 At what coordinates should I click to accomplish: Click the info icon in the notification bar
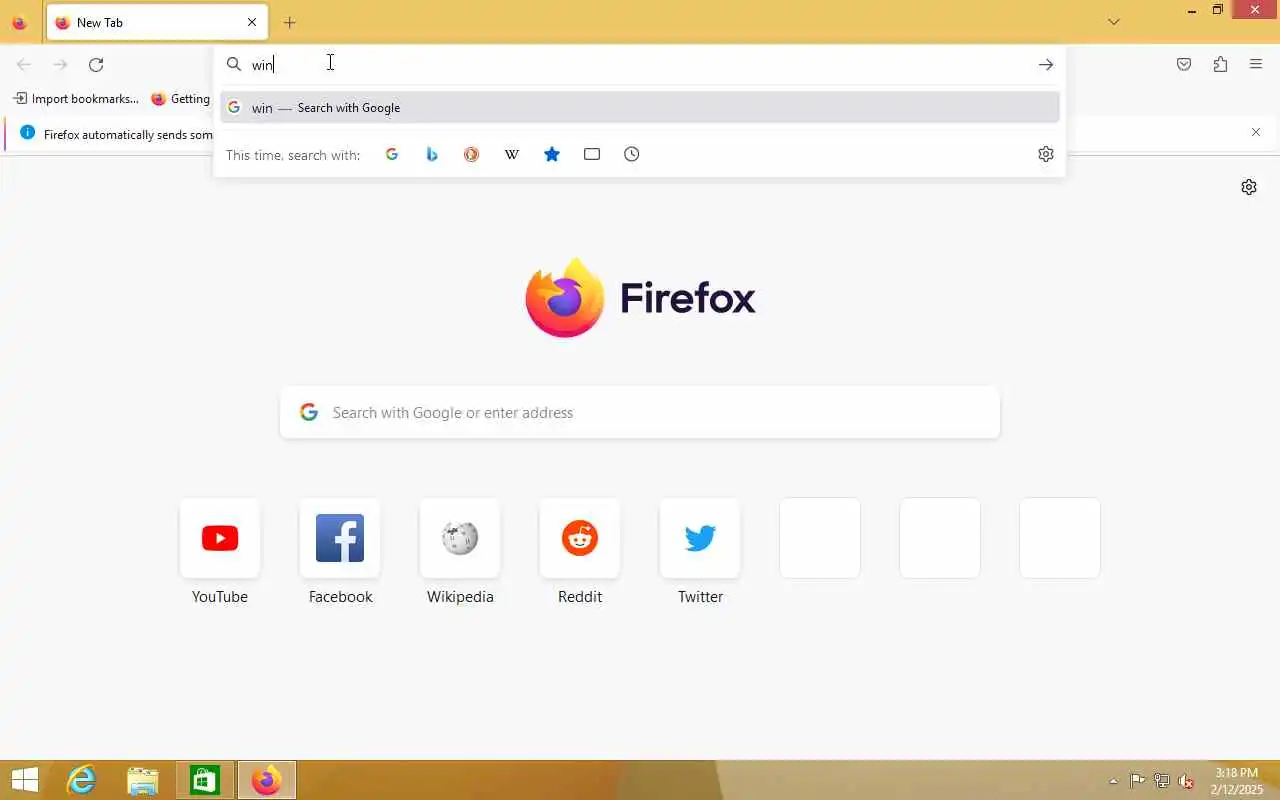(27, 133)
